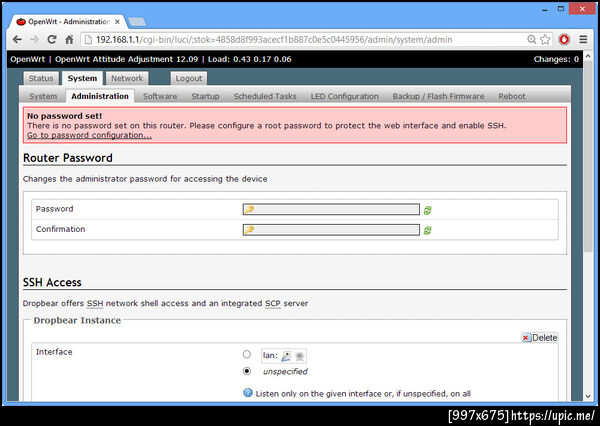Open the Reboot sub-tab
Viewport: 600px width, 426px height.
[x=512, y=96]
